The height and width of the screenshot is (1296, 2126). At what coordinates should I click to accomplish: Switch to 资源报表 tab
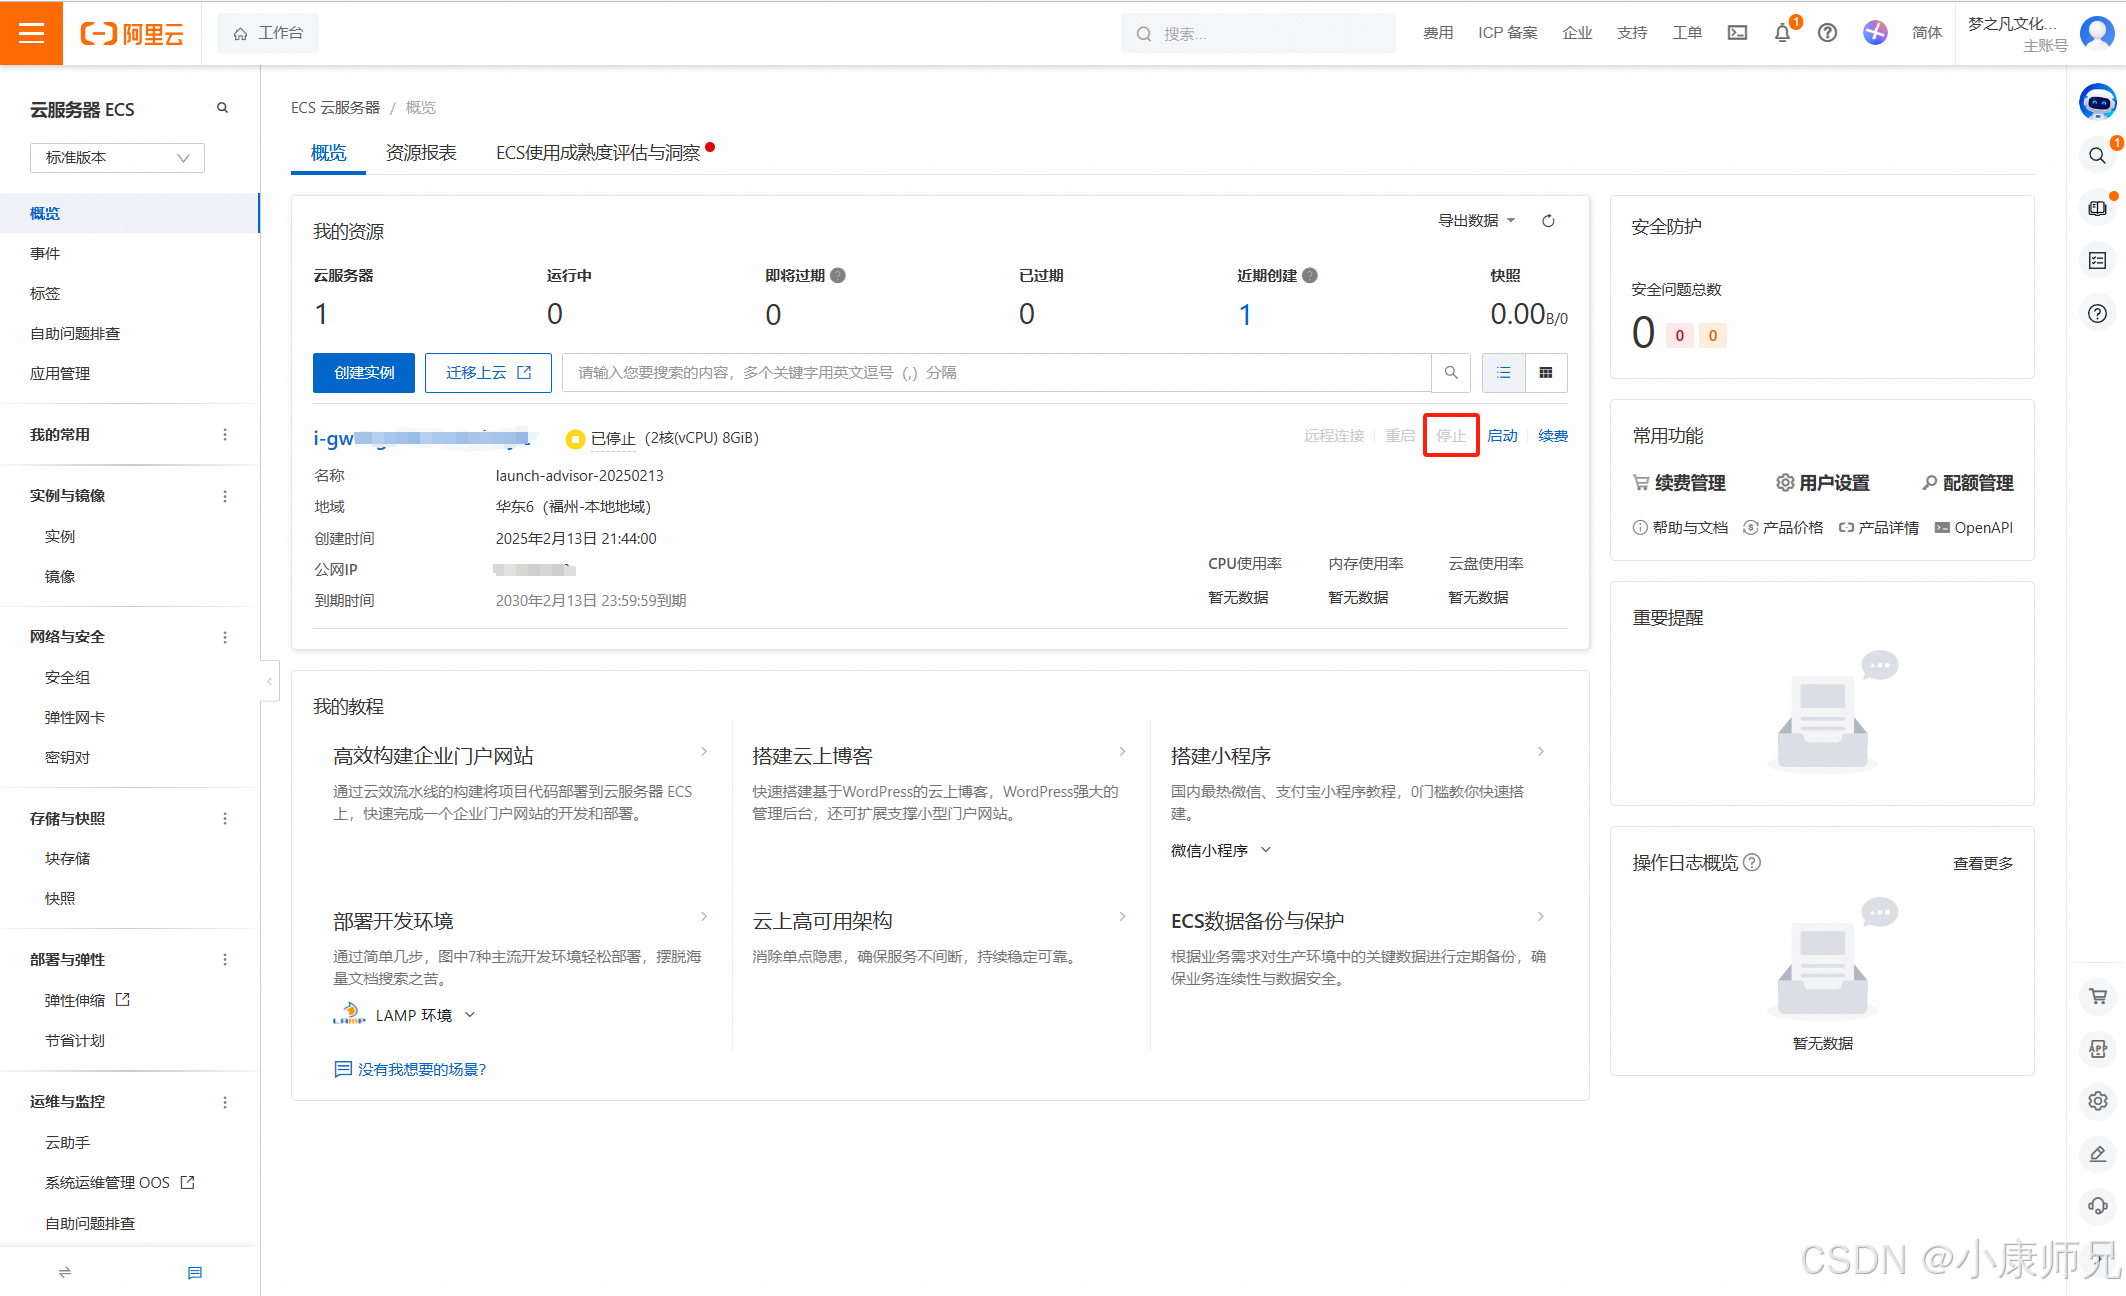pyautogui.click(x=421, y=153)
